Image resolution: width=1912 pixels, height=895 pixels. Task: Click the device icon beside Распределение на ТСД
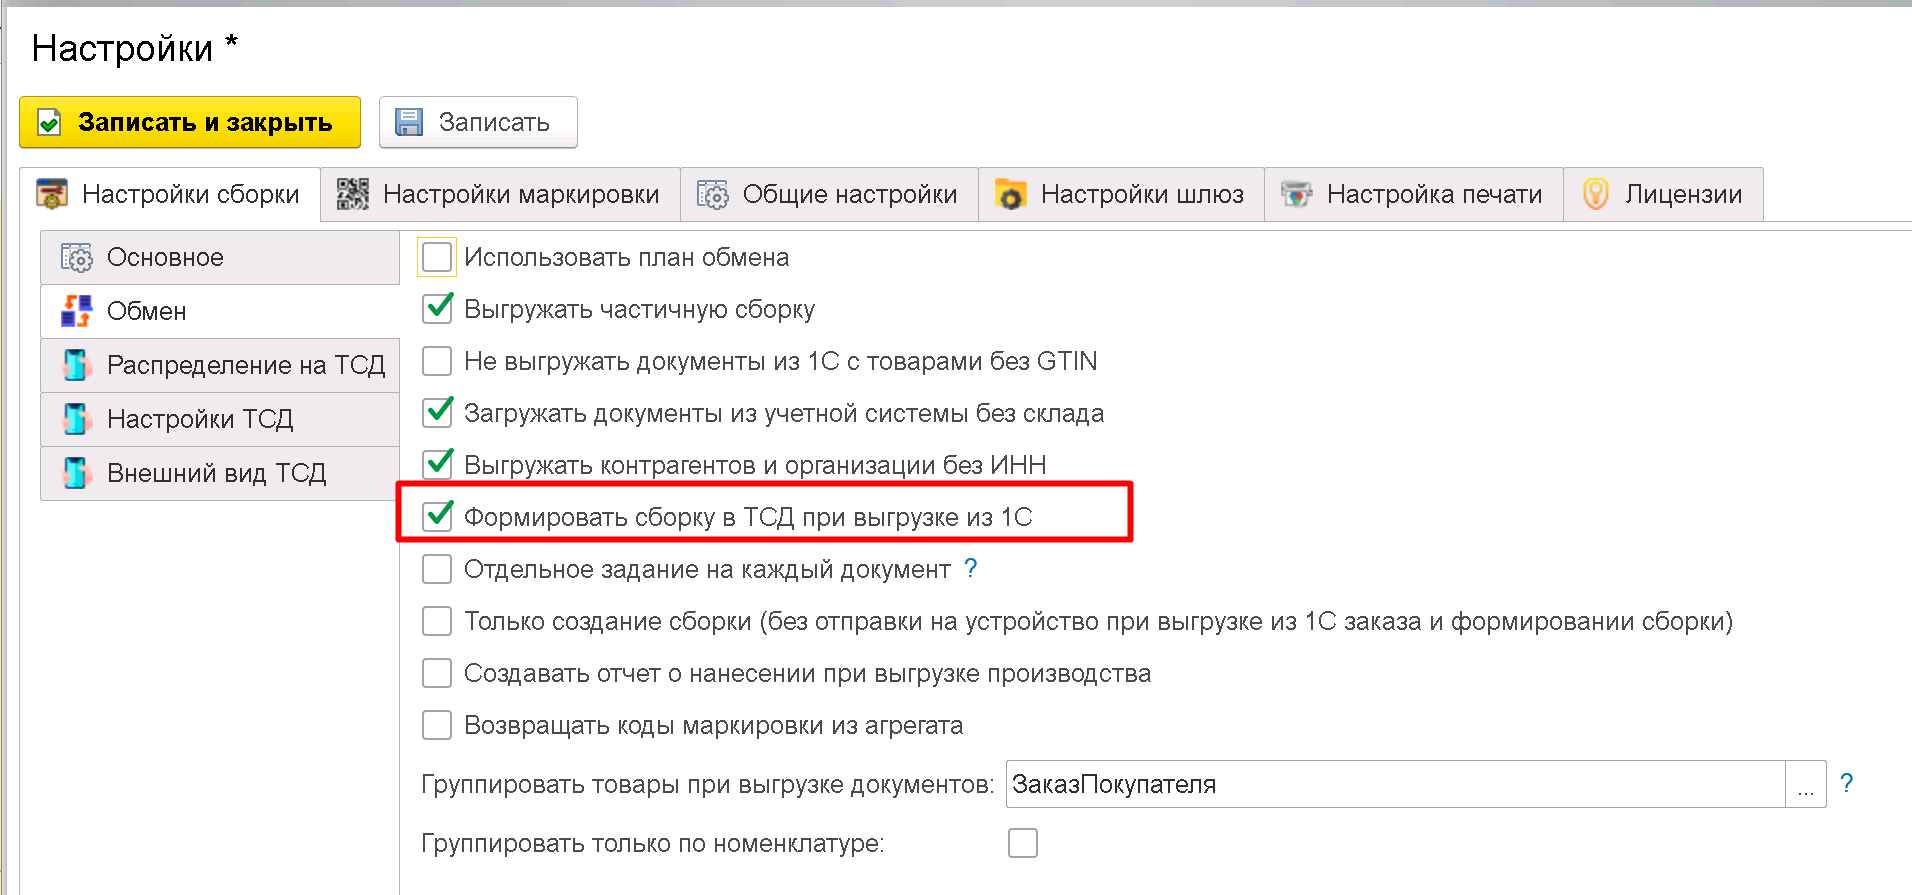tap(77, 365)
